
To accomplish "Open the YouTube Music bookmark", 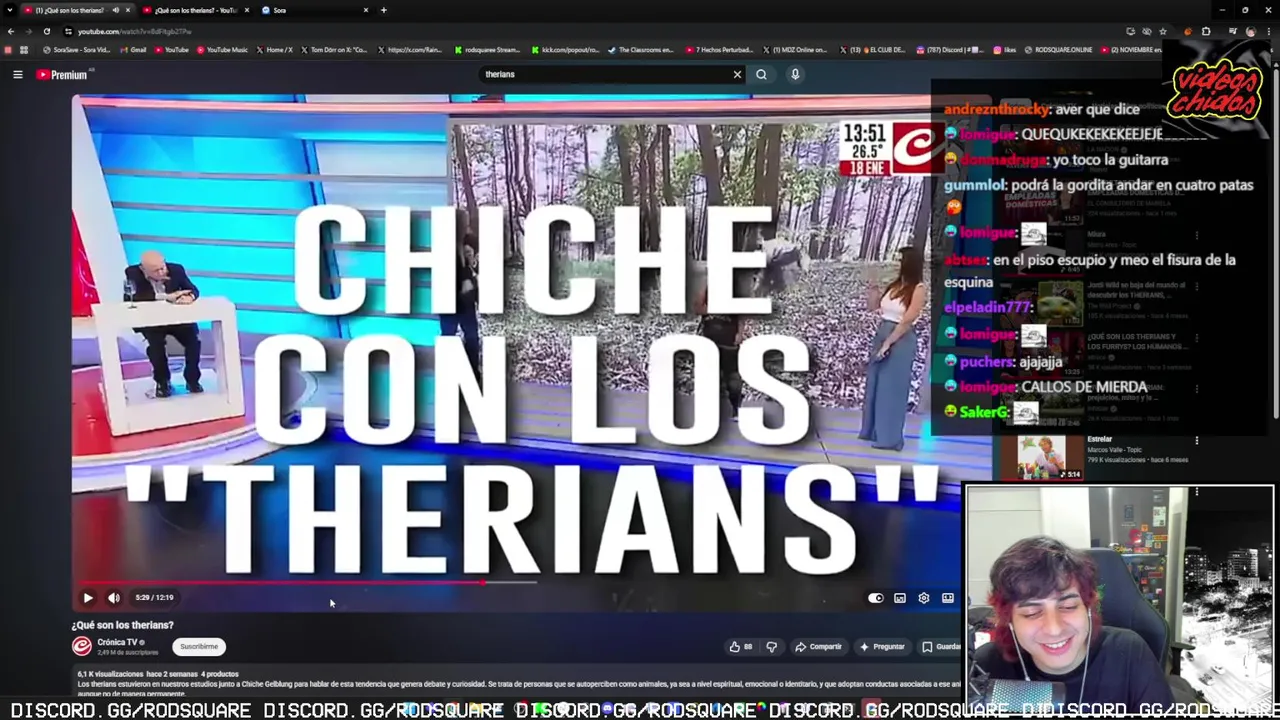I will (x=222, y=50).
